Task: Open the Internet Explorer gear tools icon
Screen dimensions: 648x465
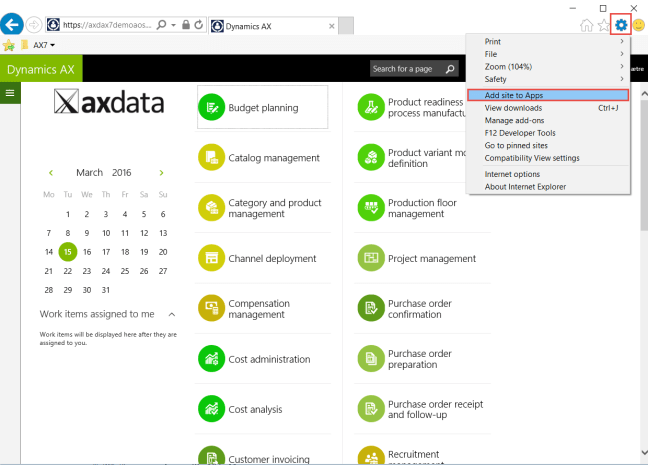Action: tap(621, 24)
